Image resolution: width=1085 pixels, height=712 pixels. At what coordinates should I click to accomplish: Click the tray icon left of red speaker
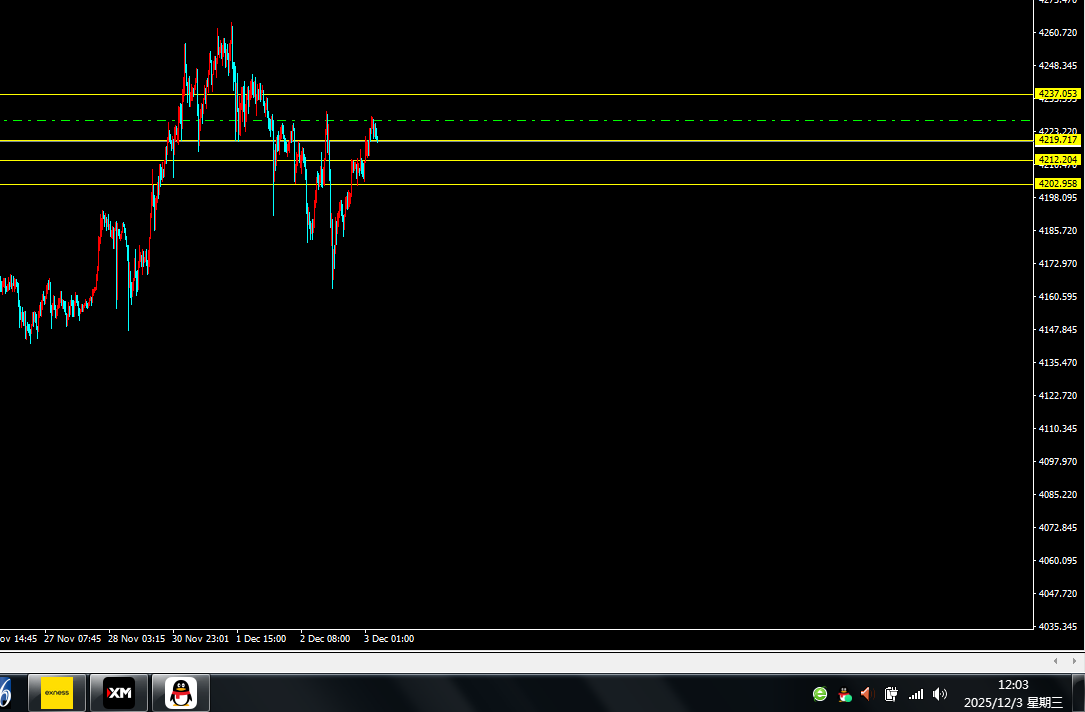click(x=844, y=694)
